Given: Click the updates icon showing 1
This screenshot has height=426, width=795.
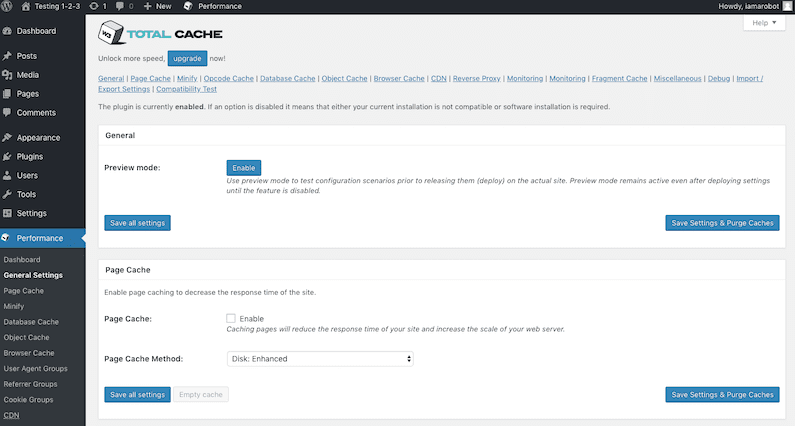Looking at the screenshot, I should tap(94, 6).
